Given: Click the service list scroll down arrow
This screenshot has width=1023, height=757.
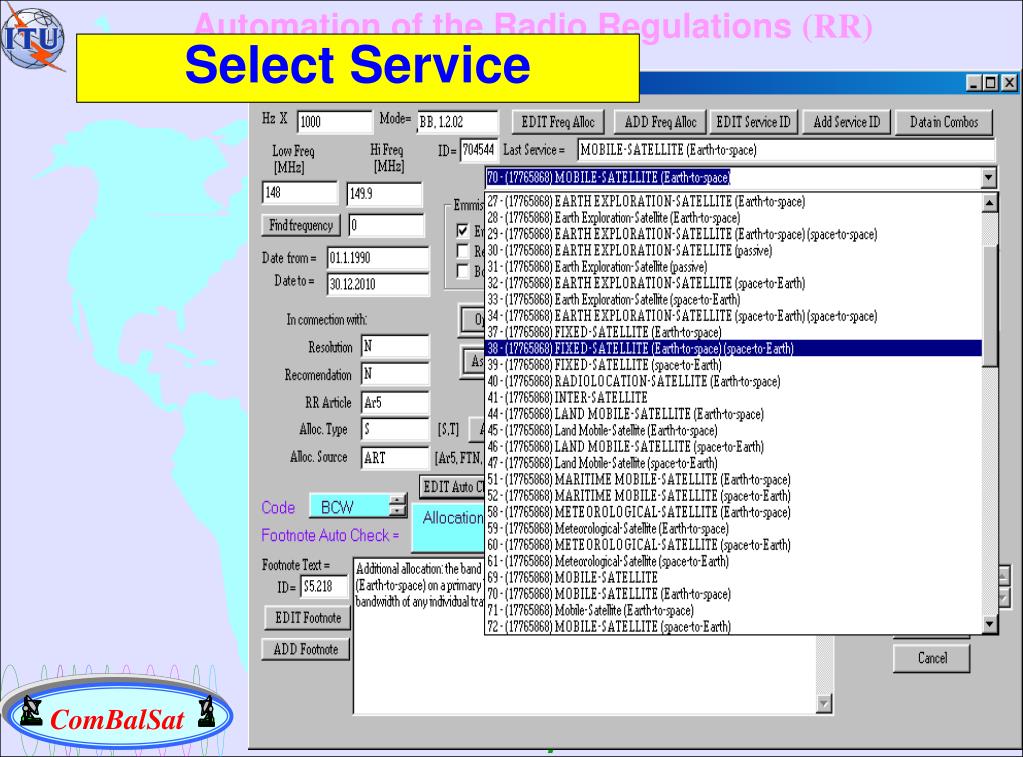Looking at the screenshot, I should [990, 625].
